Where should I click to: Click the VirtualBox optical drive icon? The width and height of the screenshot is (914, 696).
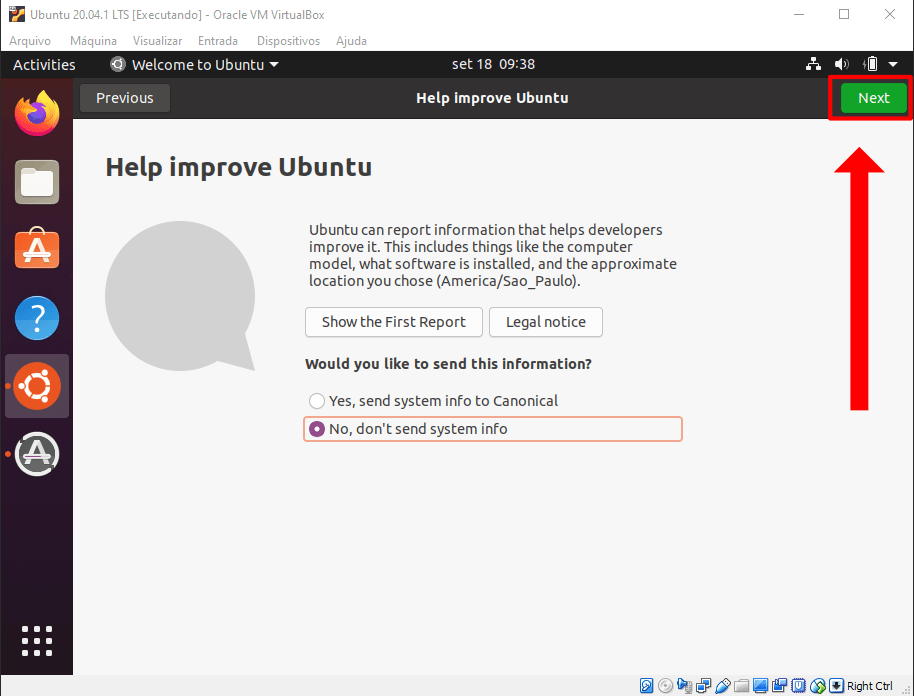[x=665, y=686]
